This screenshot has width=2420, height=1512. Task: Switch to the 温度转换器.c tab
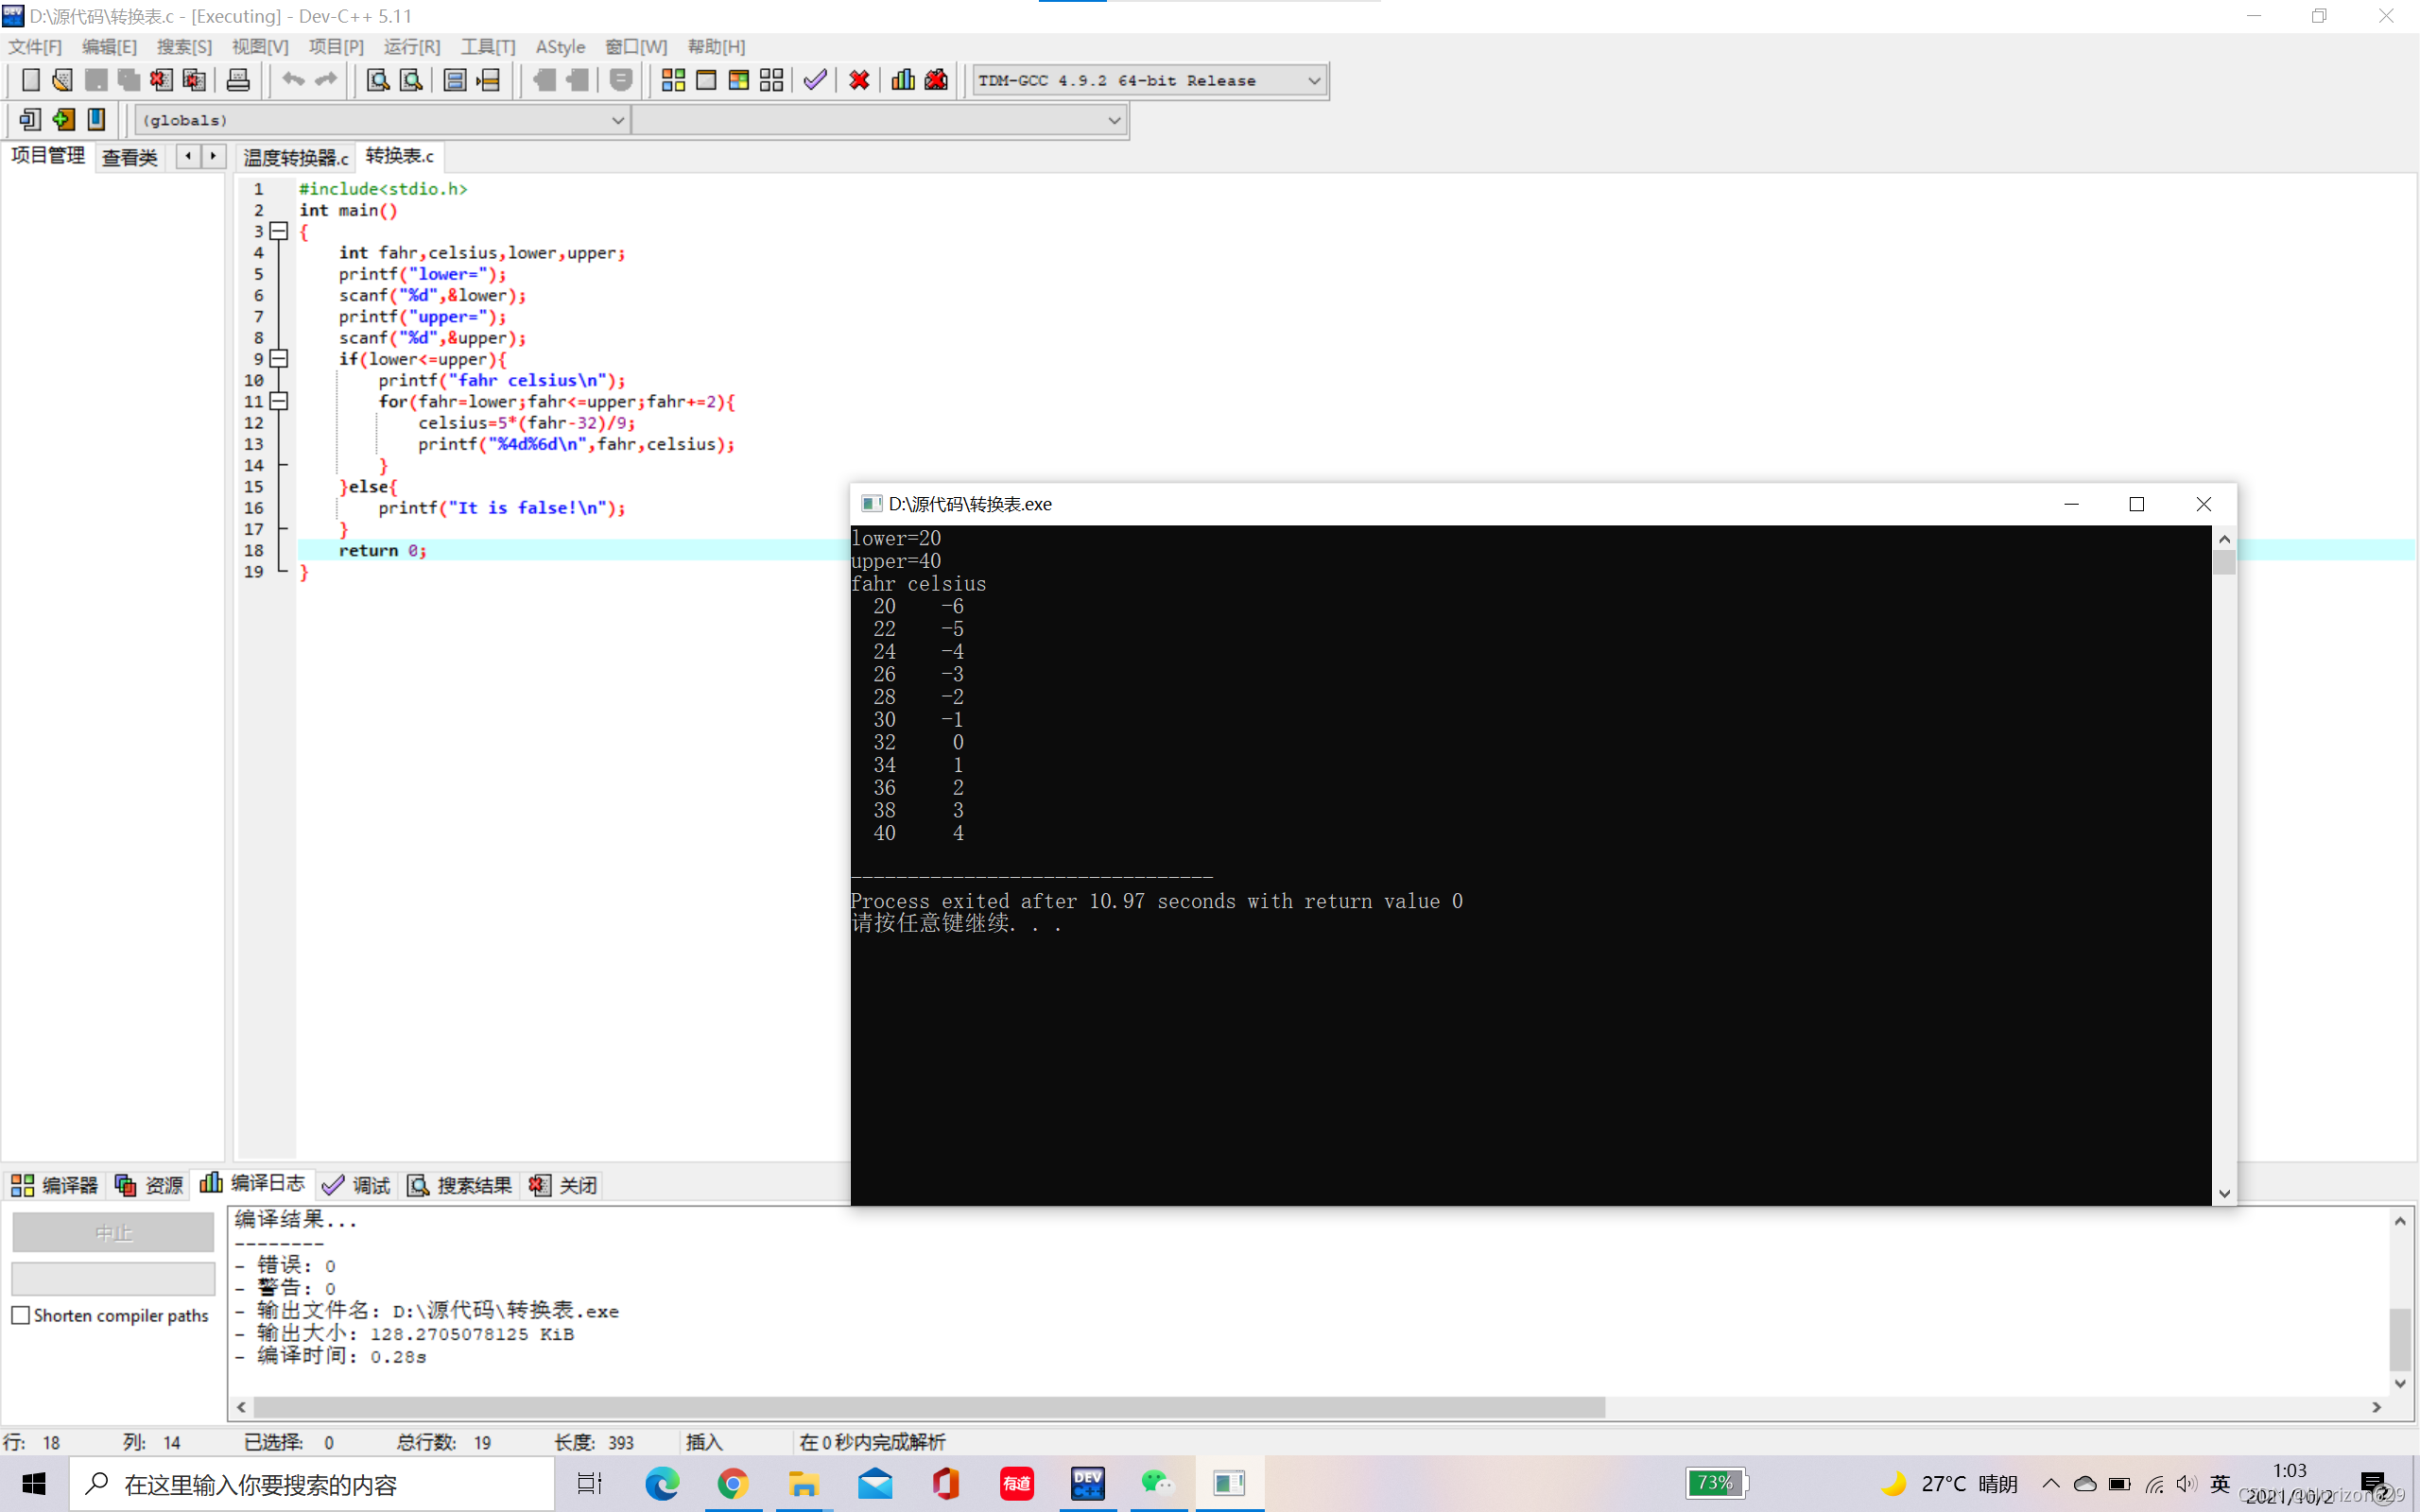point(296,158)
